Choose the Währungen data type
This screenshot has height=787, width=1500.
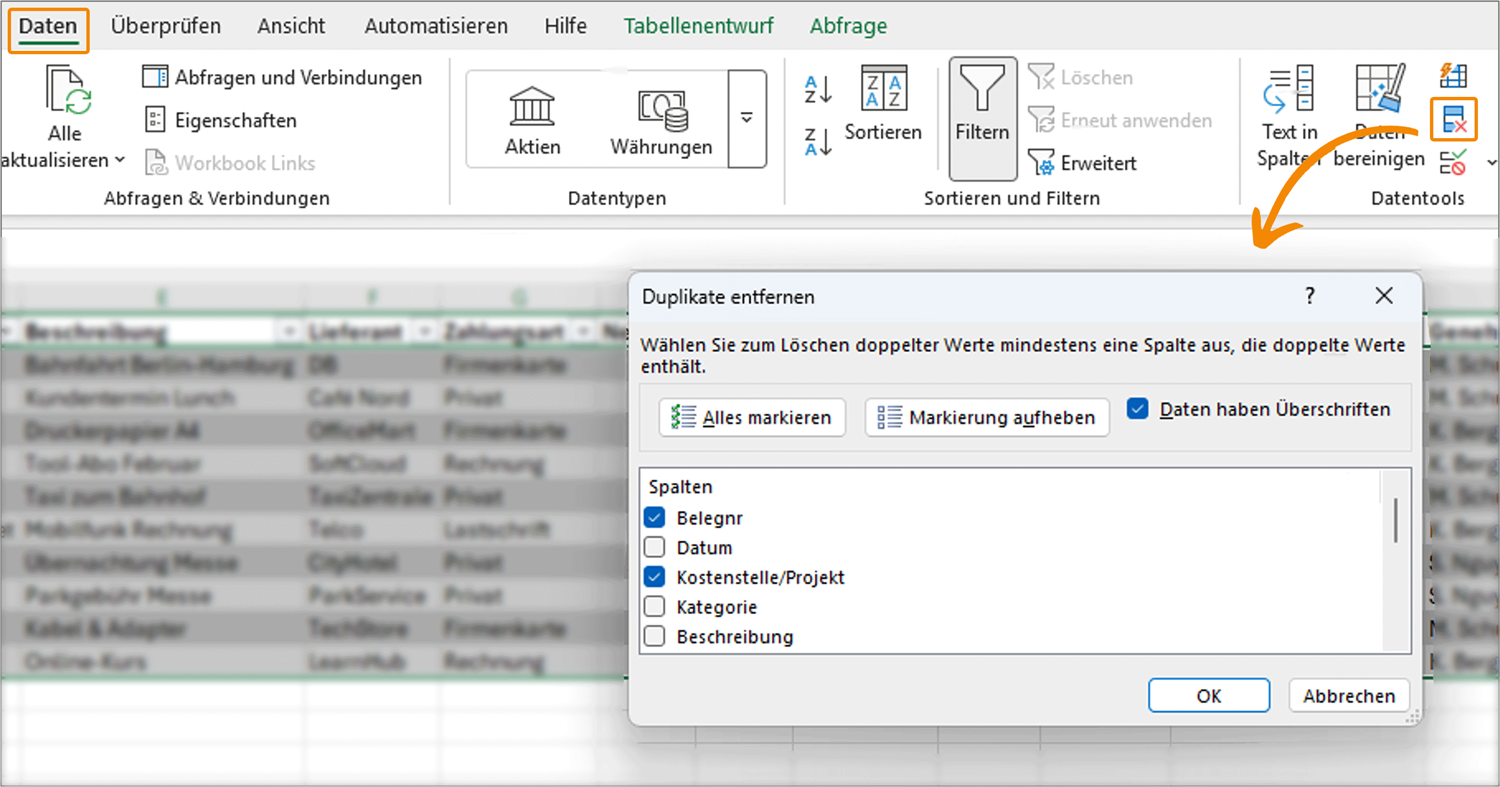click(661, 120)
